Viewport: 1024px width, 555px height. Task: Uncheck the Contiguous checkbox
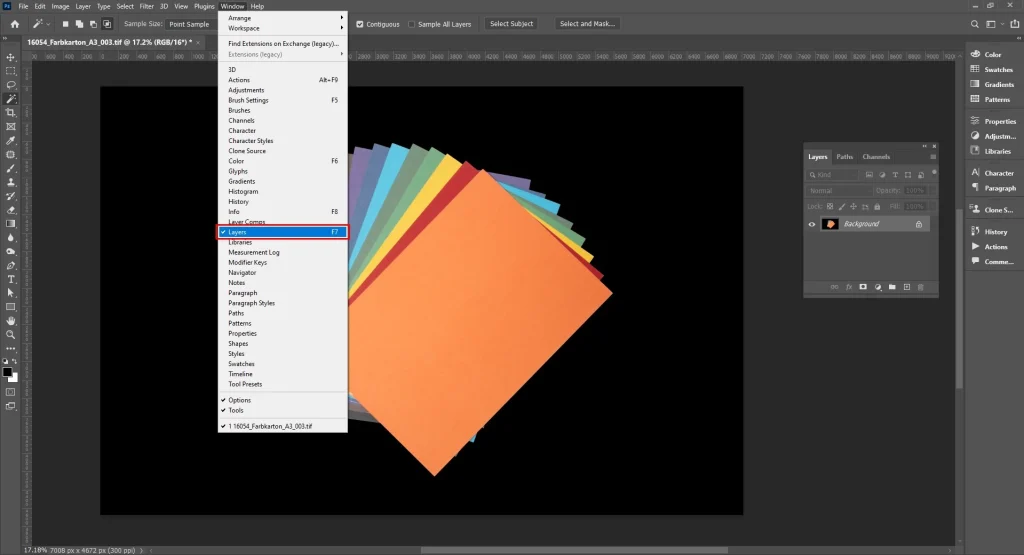[360, 24]
